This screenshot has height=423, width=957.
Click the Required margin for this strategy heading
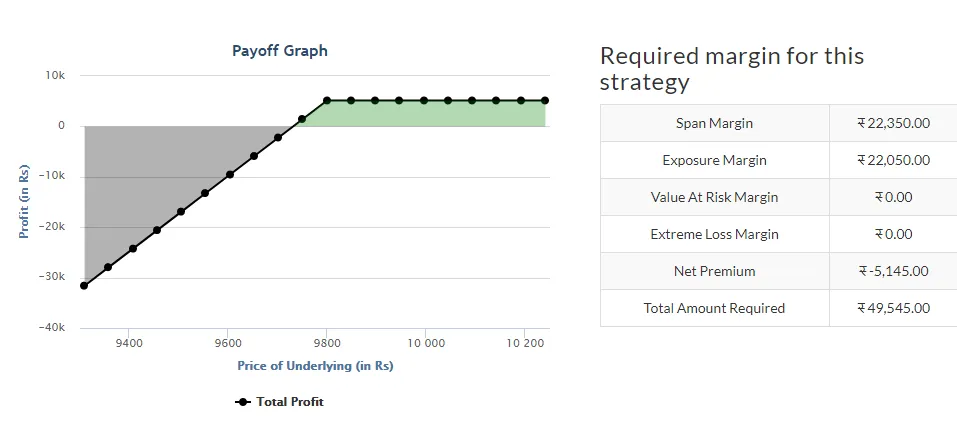click(731, 68)
